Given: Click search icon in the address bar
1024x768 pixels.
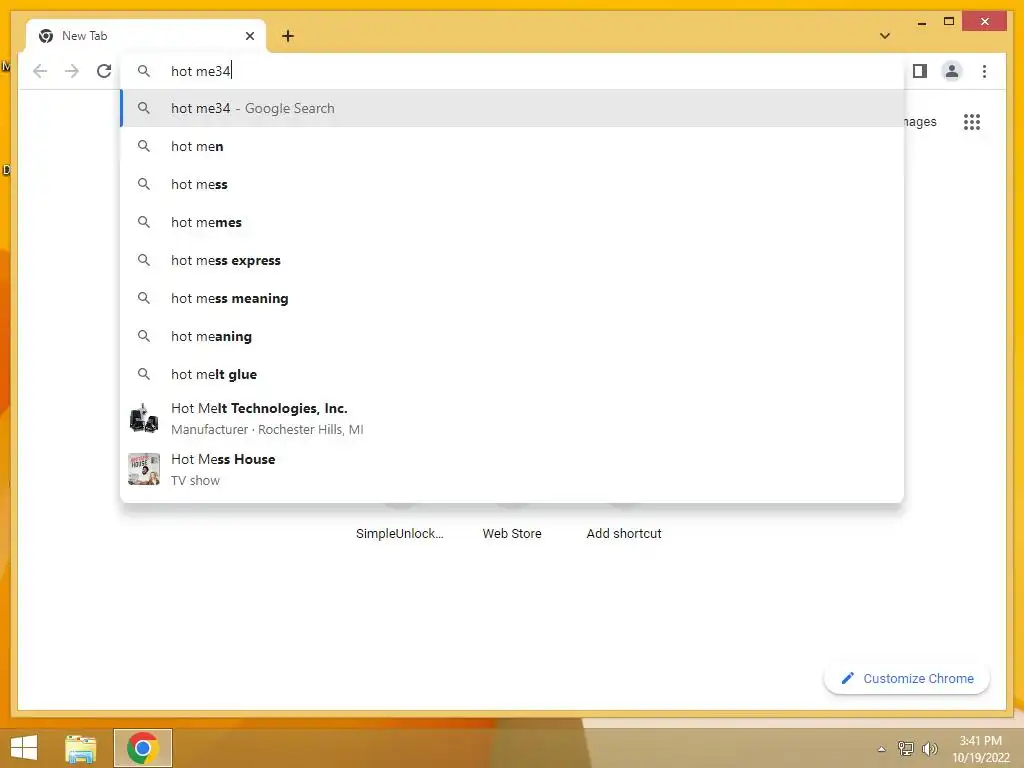Looking at the screenshot, I should coord(144,71).
